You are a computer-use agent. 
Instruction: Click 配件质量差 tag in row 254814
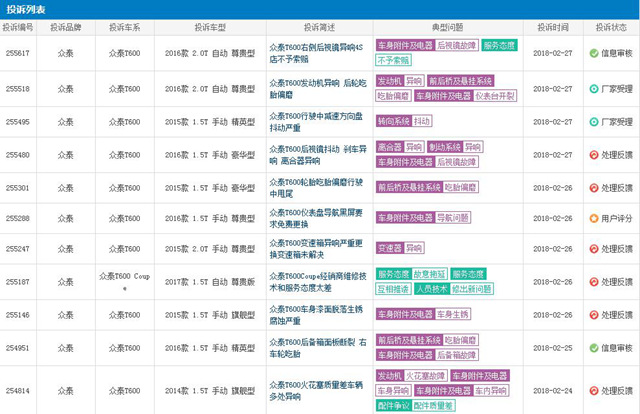point(433,405)
